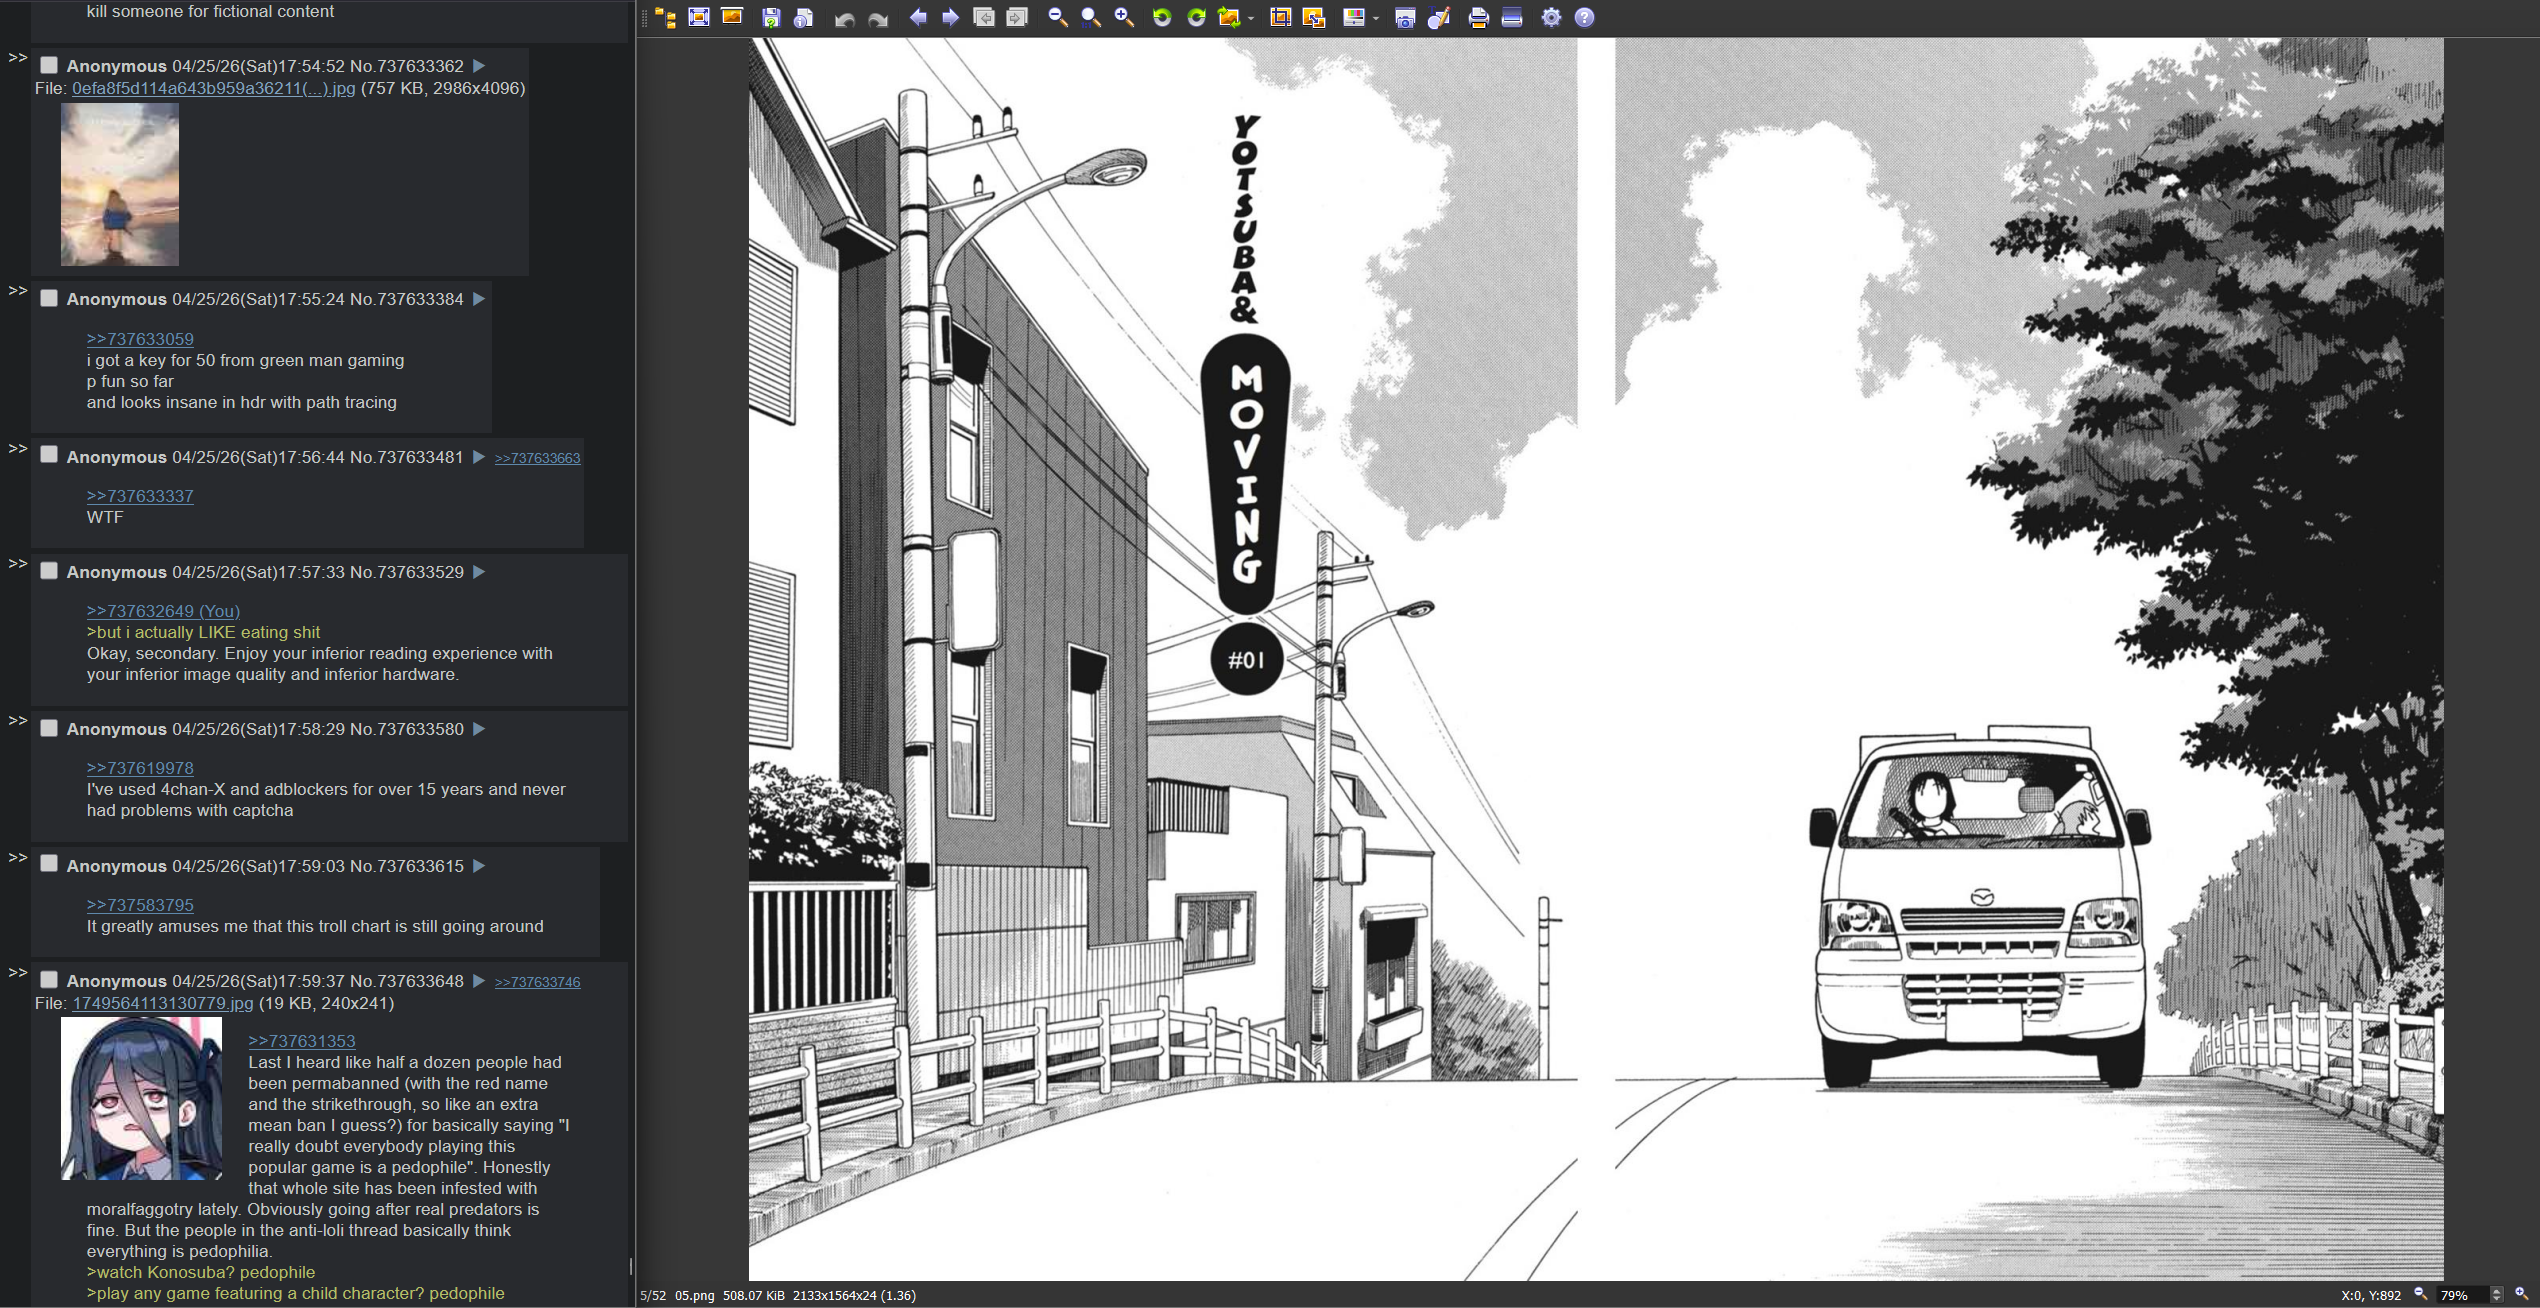Select checkbox of post No.737633615
Screen dimensions: 2540x1308
tap(49, 864)
